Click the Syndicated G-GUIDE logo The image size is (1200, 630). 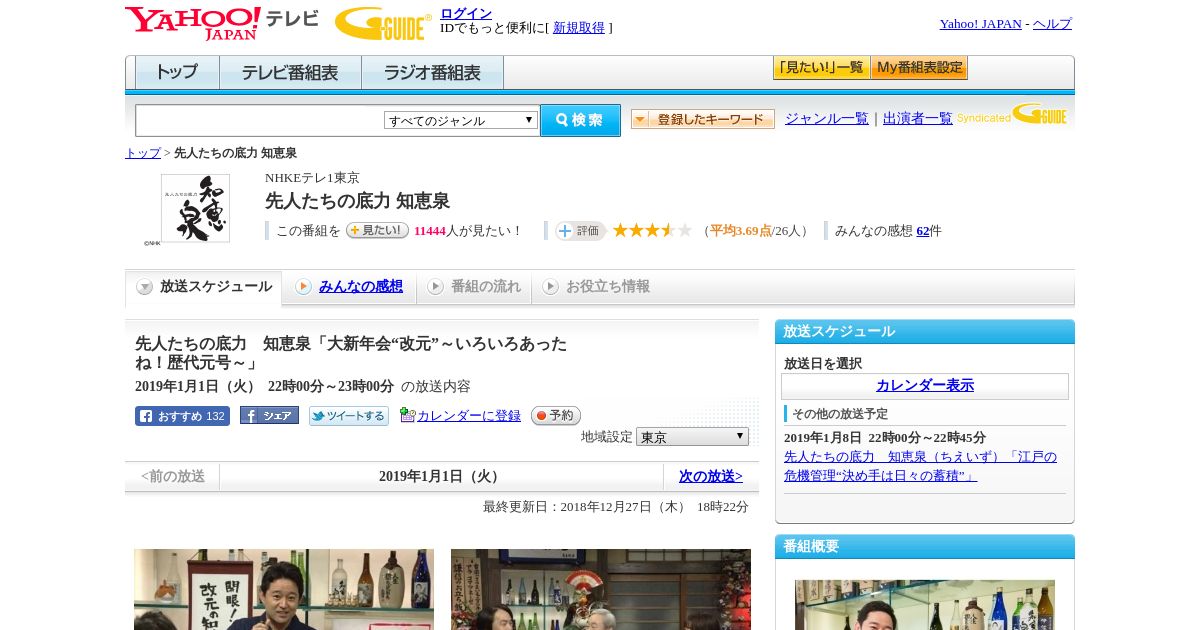(1012, 114)
